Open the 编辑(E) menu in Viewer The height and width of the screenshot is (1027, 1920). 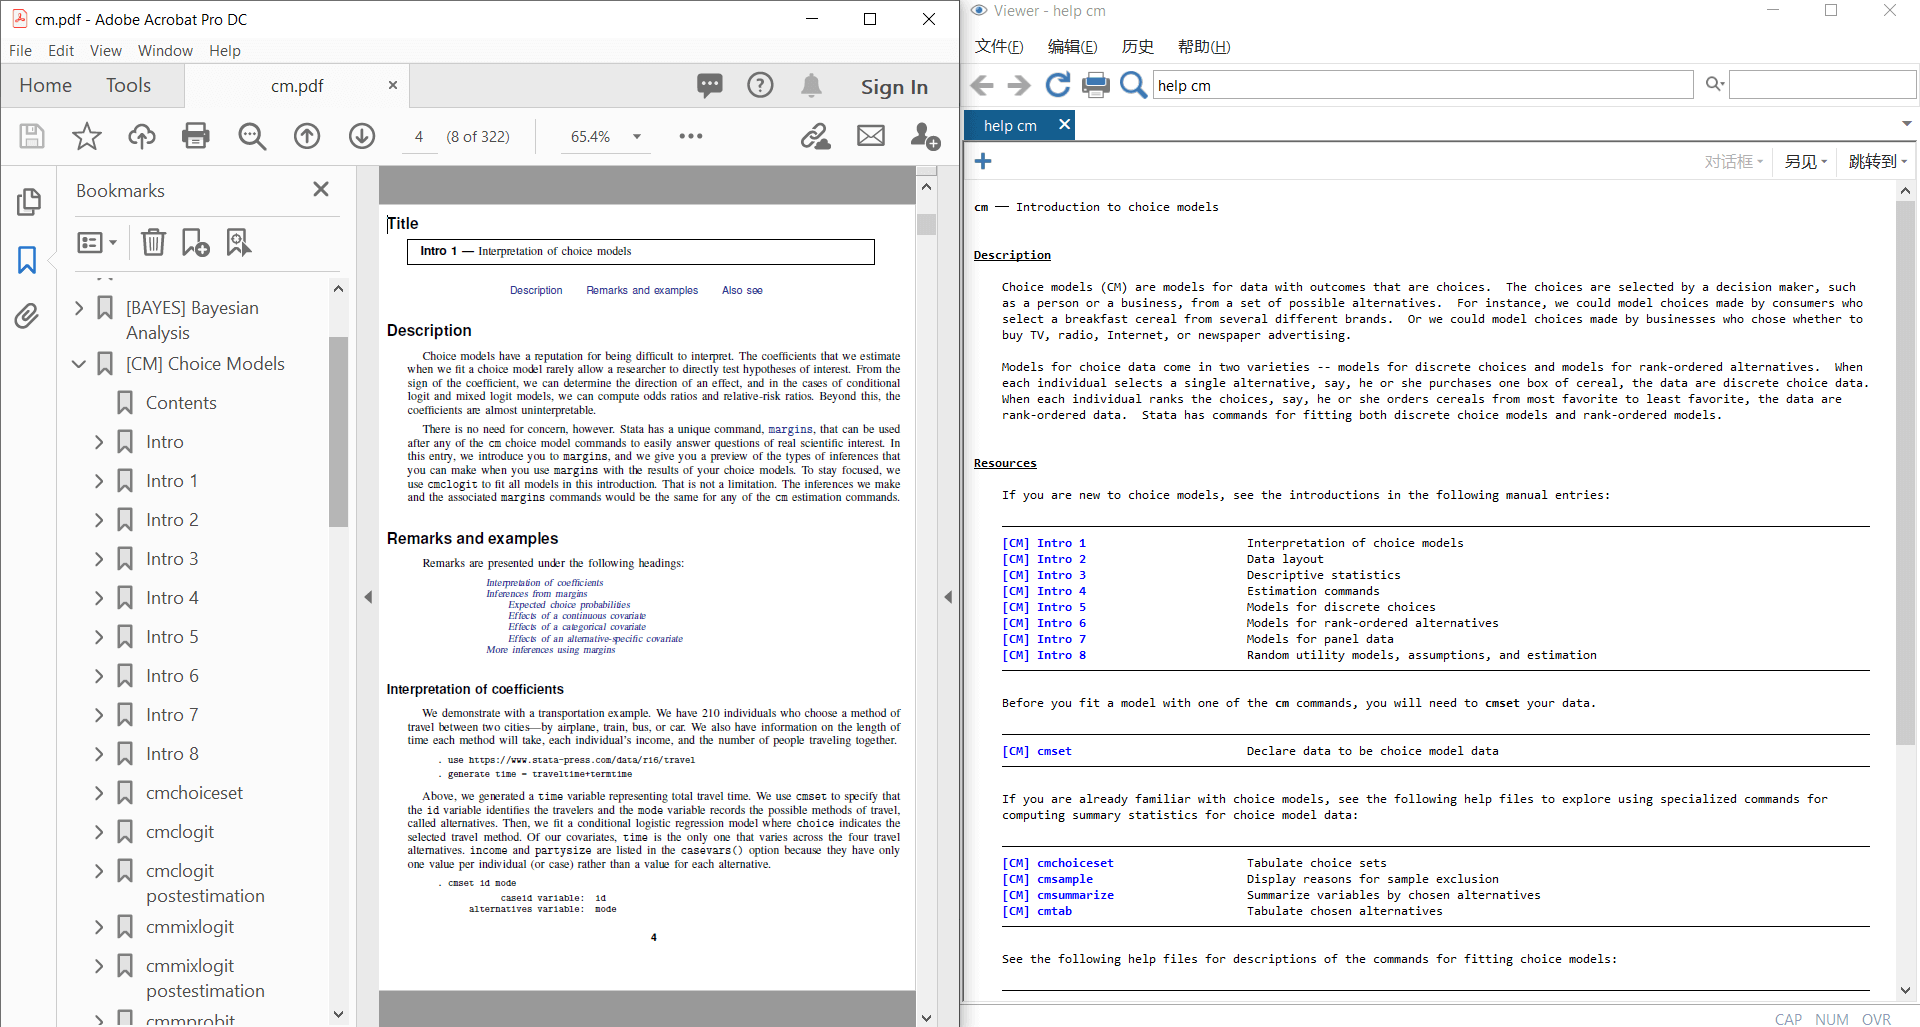click(1072, 47)
